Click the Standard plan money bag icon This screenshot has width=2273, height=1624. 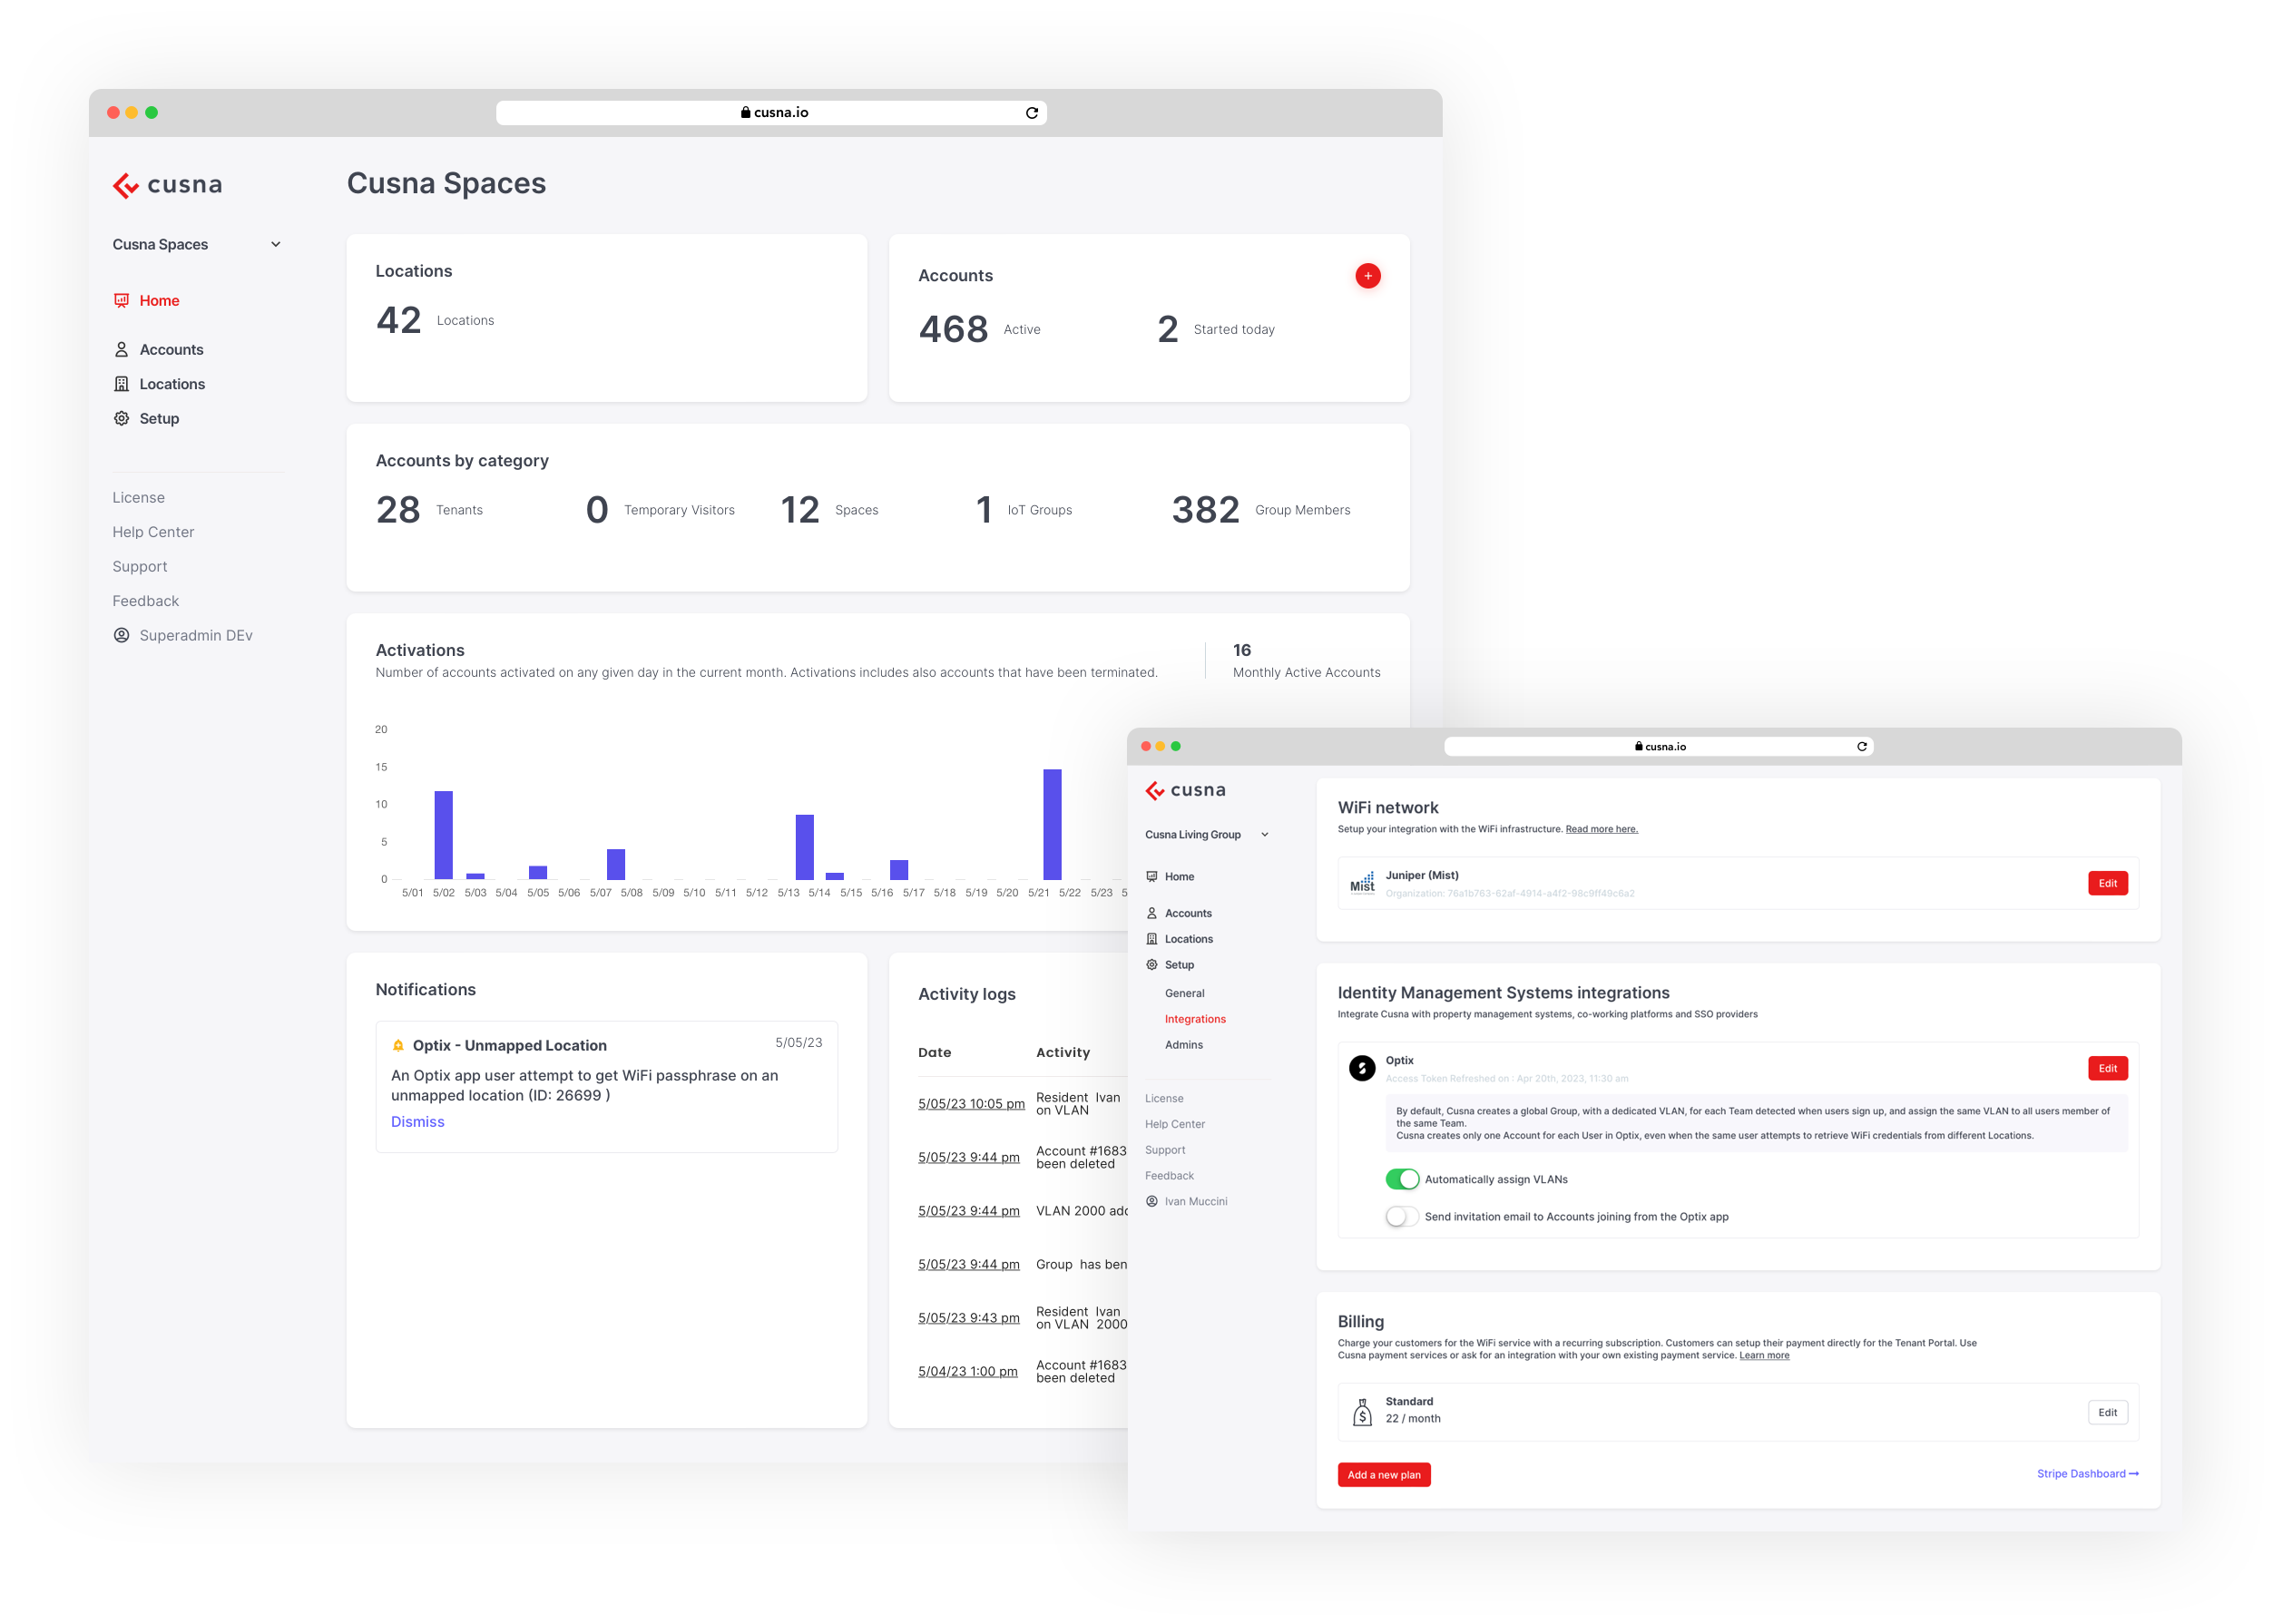1362,1411
